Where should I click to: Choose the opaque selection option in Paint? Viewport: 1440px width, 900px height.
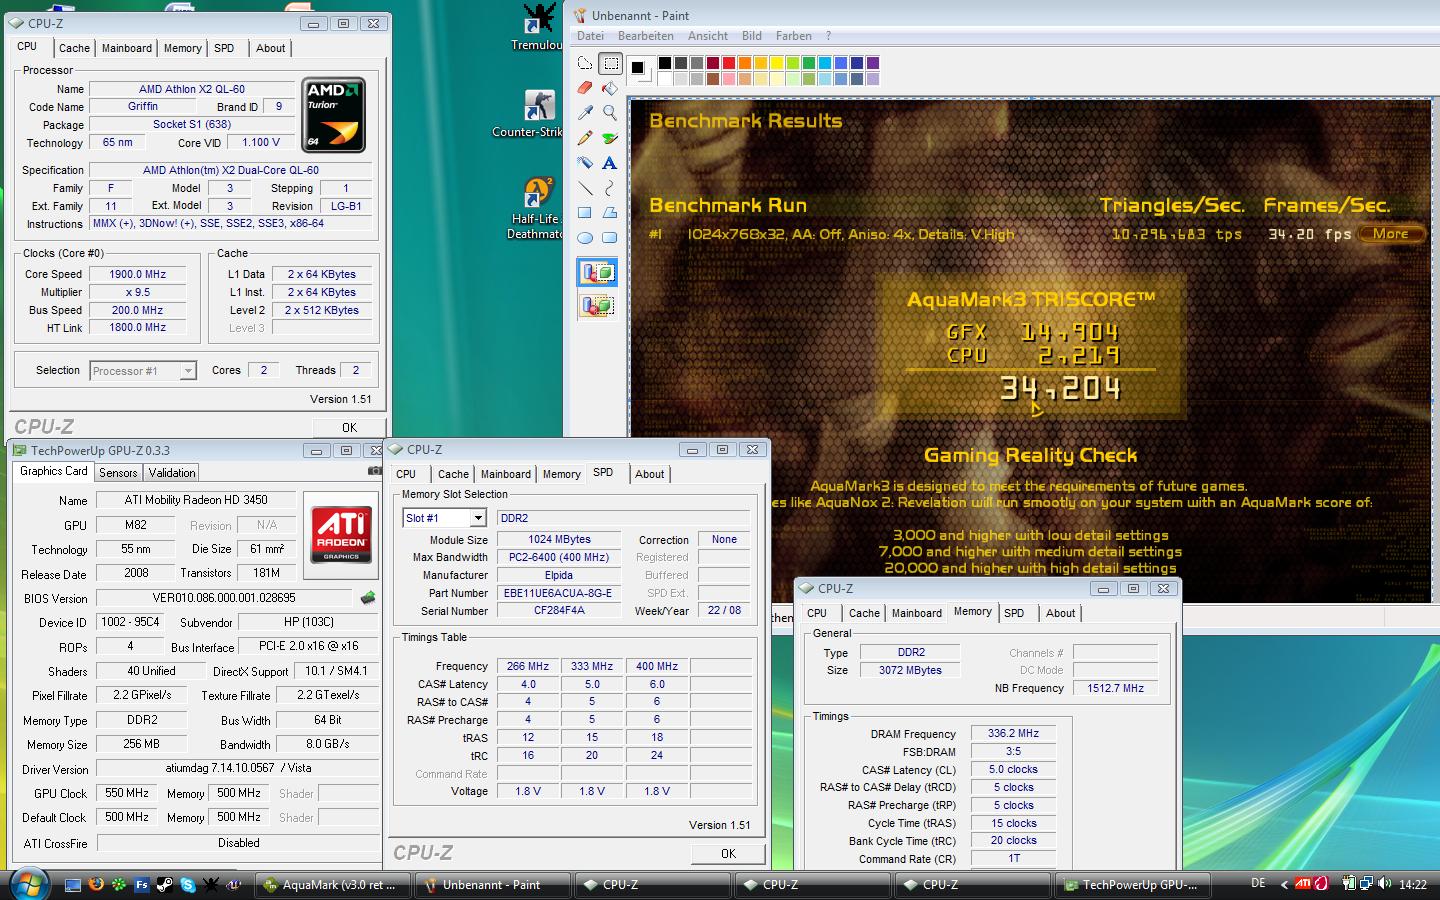(597, 272)
